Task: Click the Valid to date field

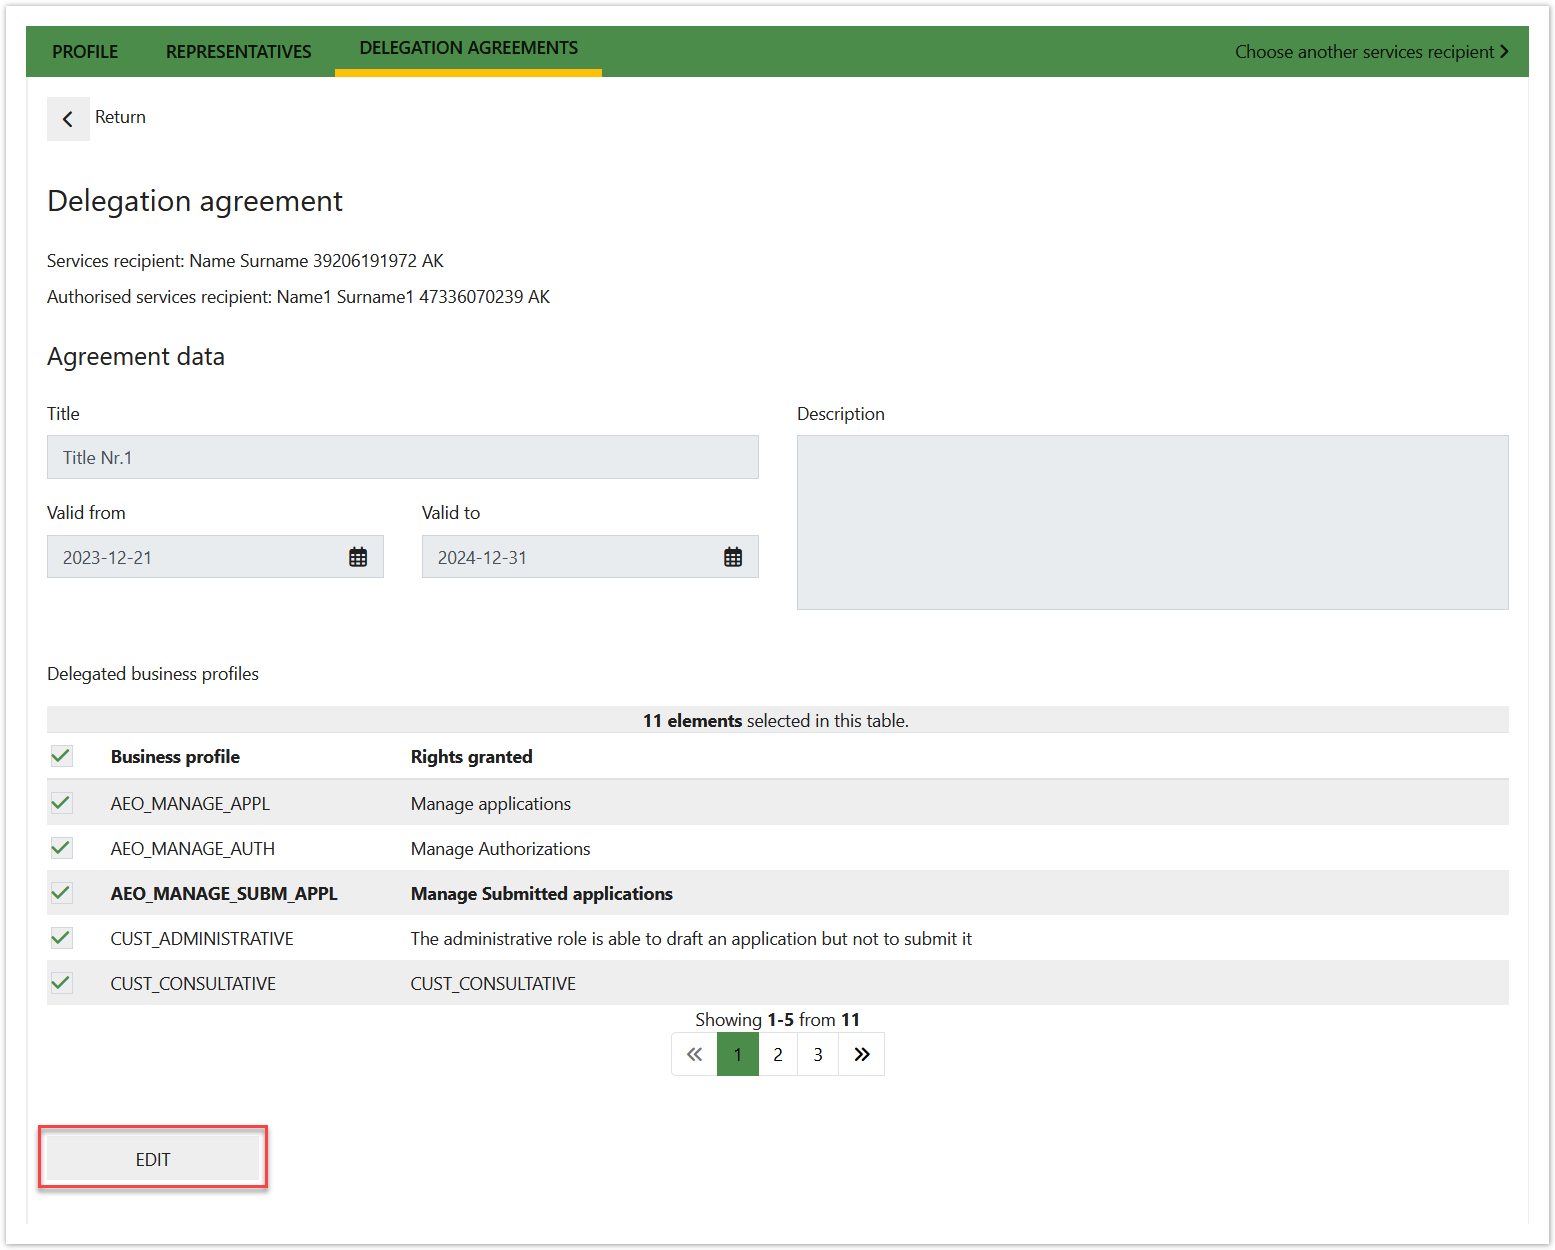Action: tap(590, 557)
